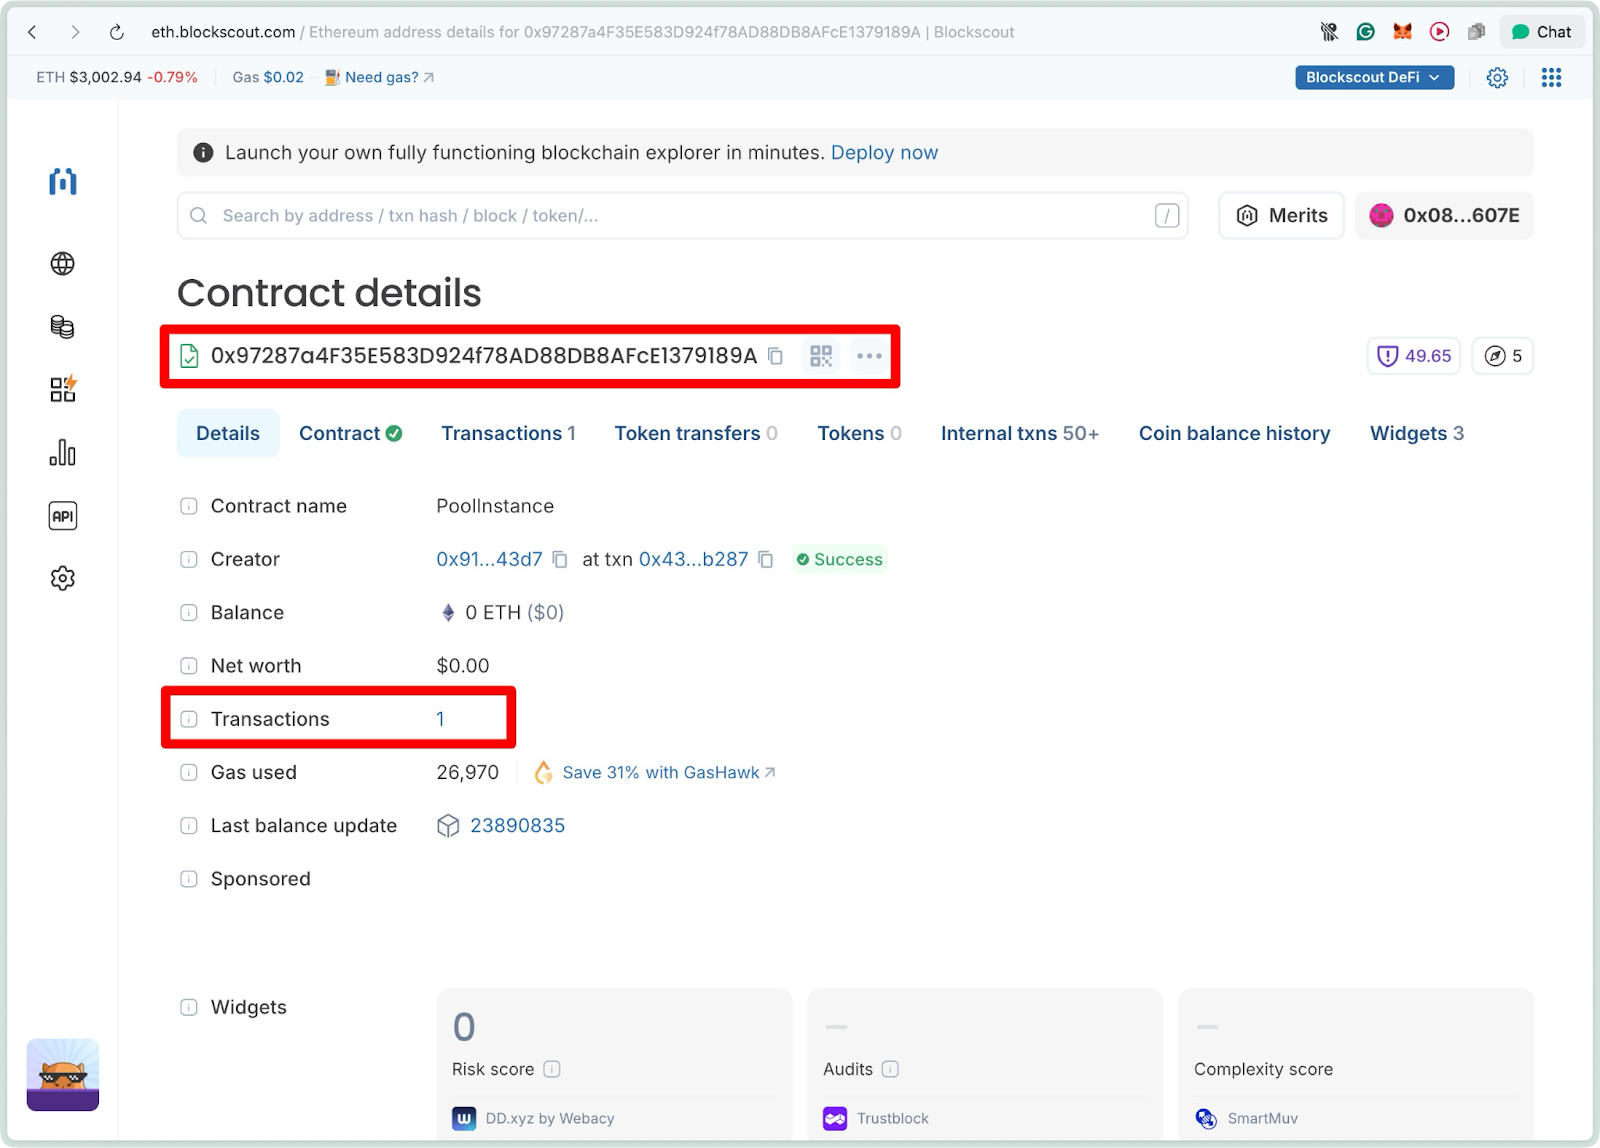
Task: Open block 23890835 link
Action: point(516,825)
